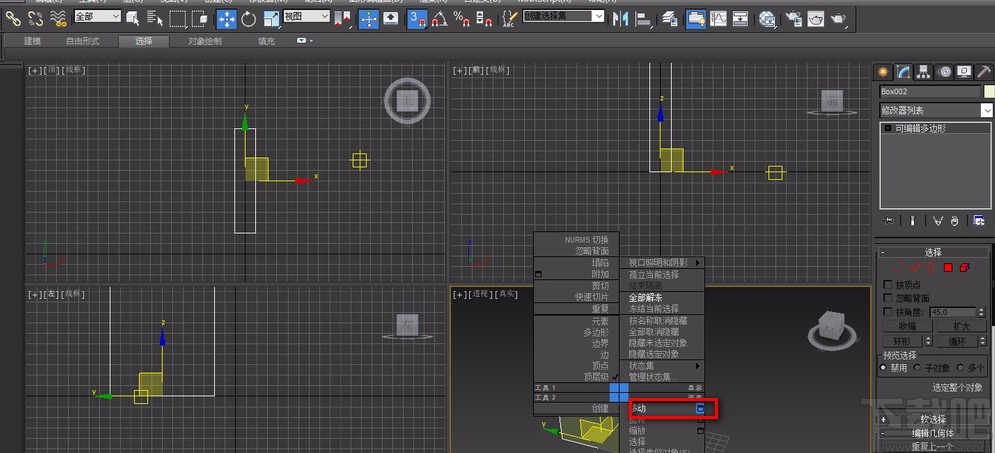
Task: Click the 循环 loop button
Action: point(956,341)
